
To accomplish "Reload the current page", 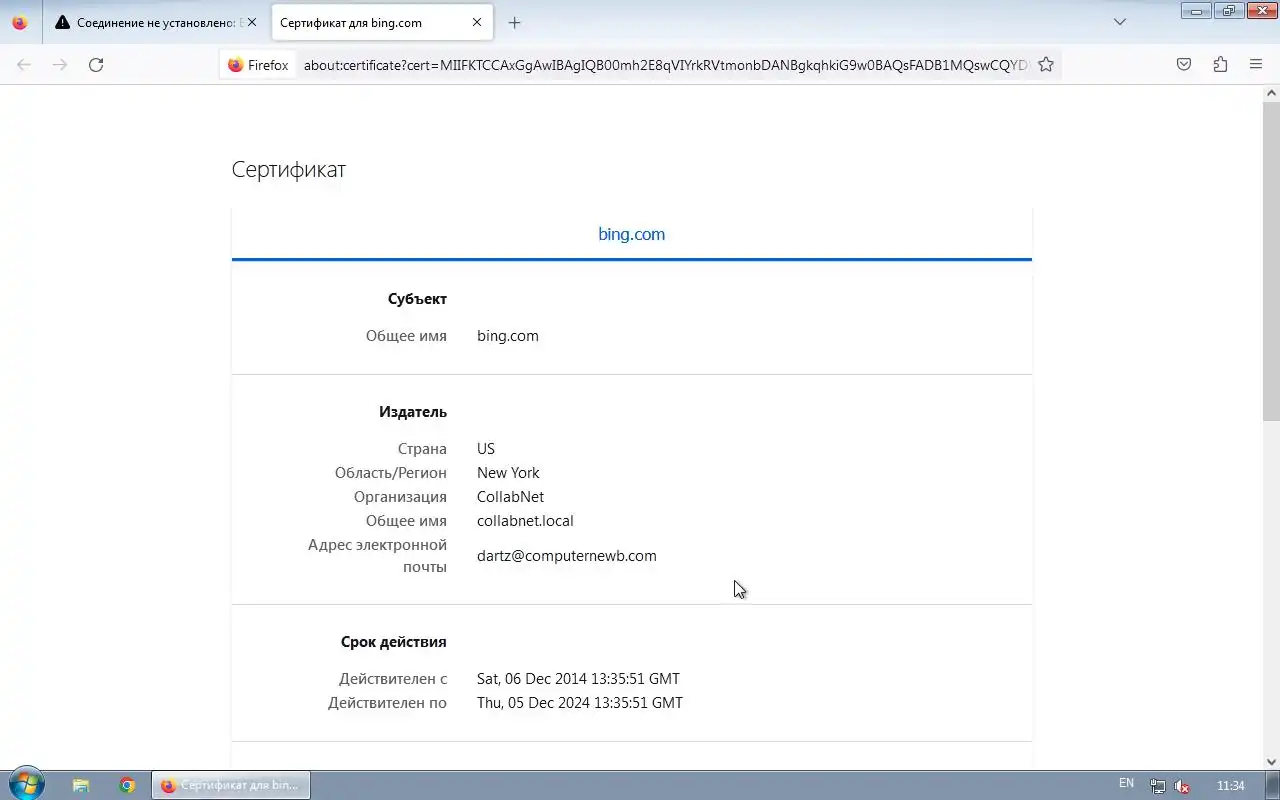I will pyautogui.click(x=96, y=65).
